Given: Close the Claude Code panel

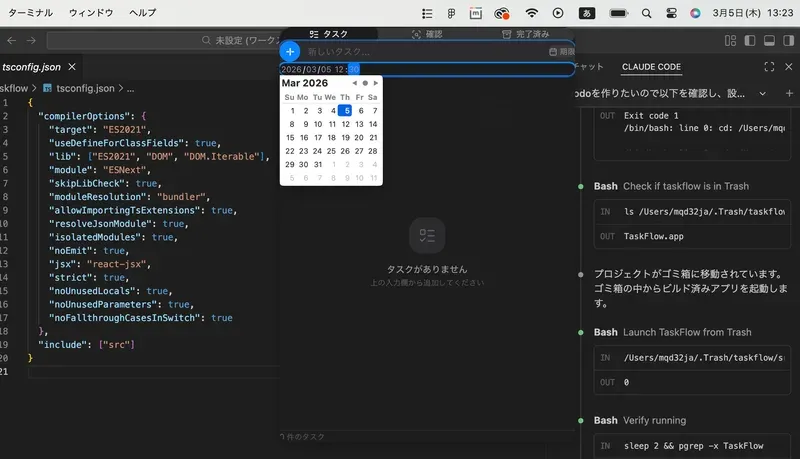Looking at the screenshot, I should point(789,67).
